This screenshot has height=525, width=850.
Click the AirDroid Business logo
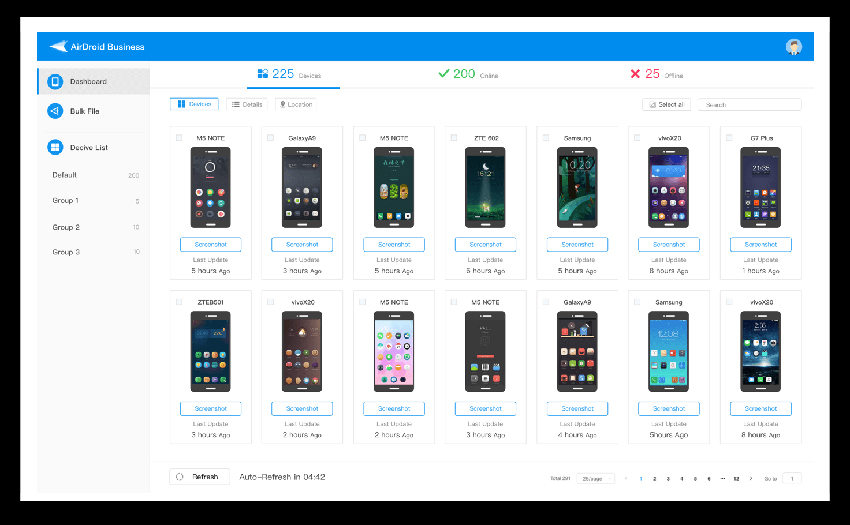point(98,47)
